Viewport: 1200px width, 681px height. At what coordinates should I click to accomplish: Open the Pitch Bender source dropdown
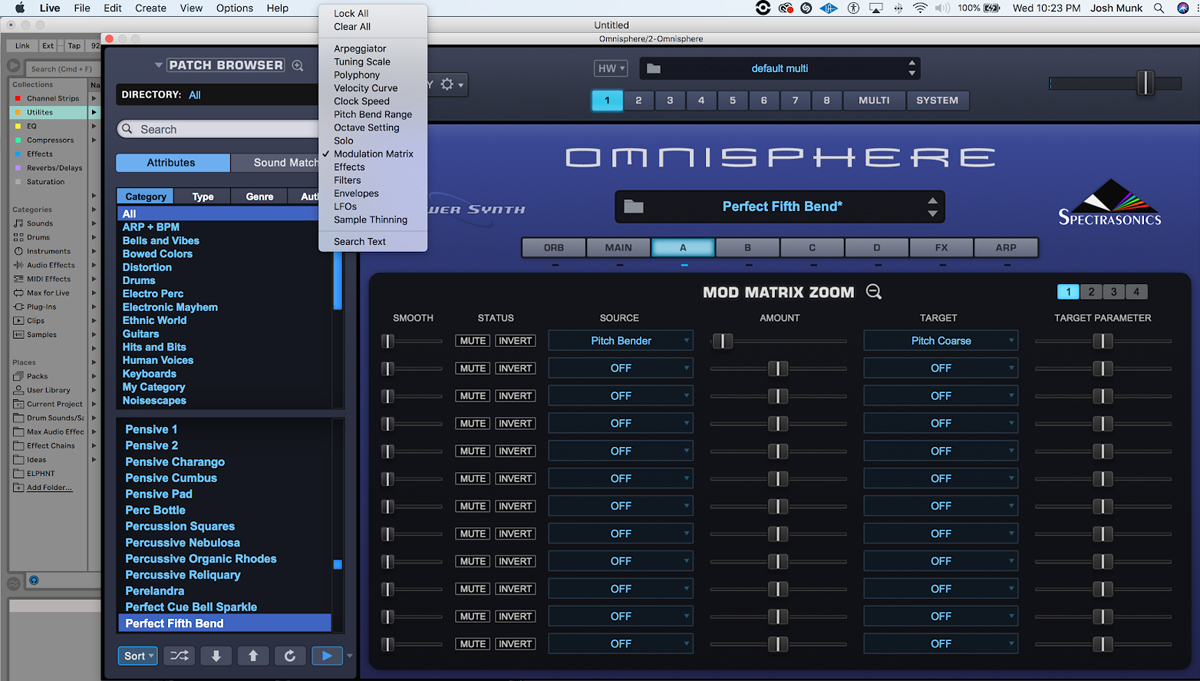621,341
